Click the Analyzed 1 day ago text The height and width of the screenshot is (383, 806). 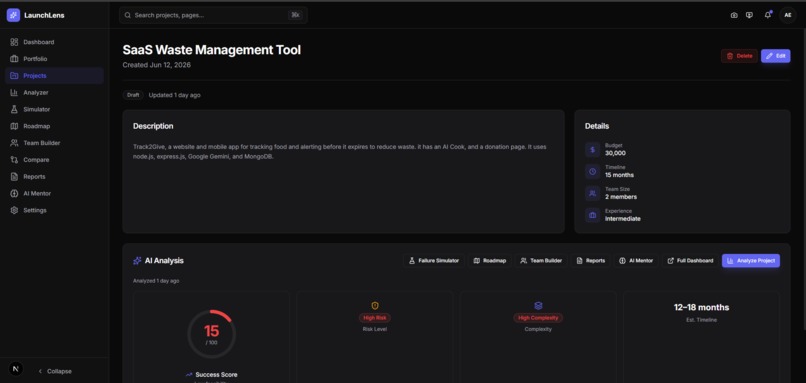[156, 281]
